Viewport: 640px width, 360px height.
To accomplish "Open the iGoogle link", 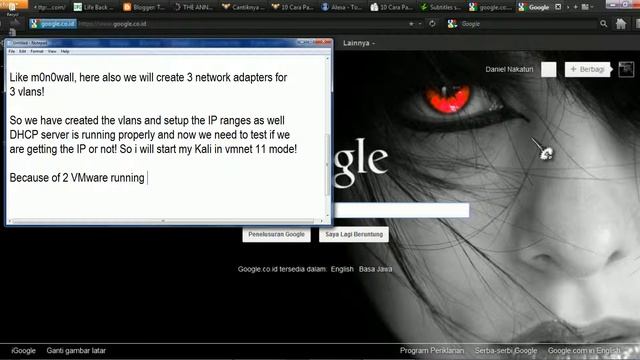I will pyautogui.click(x=23, y=351).
